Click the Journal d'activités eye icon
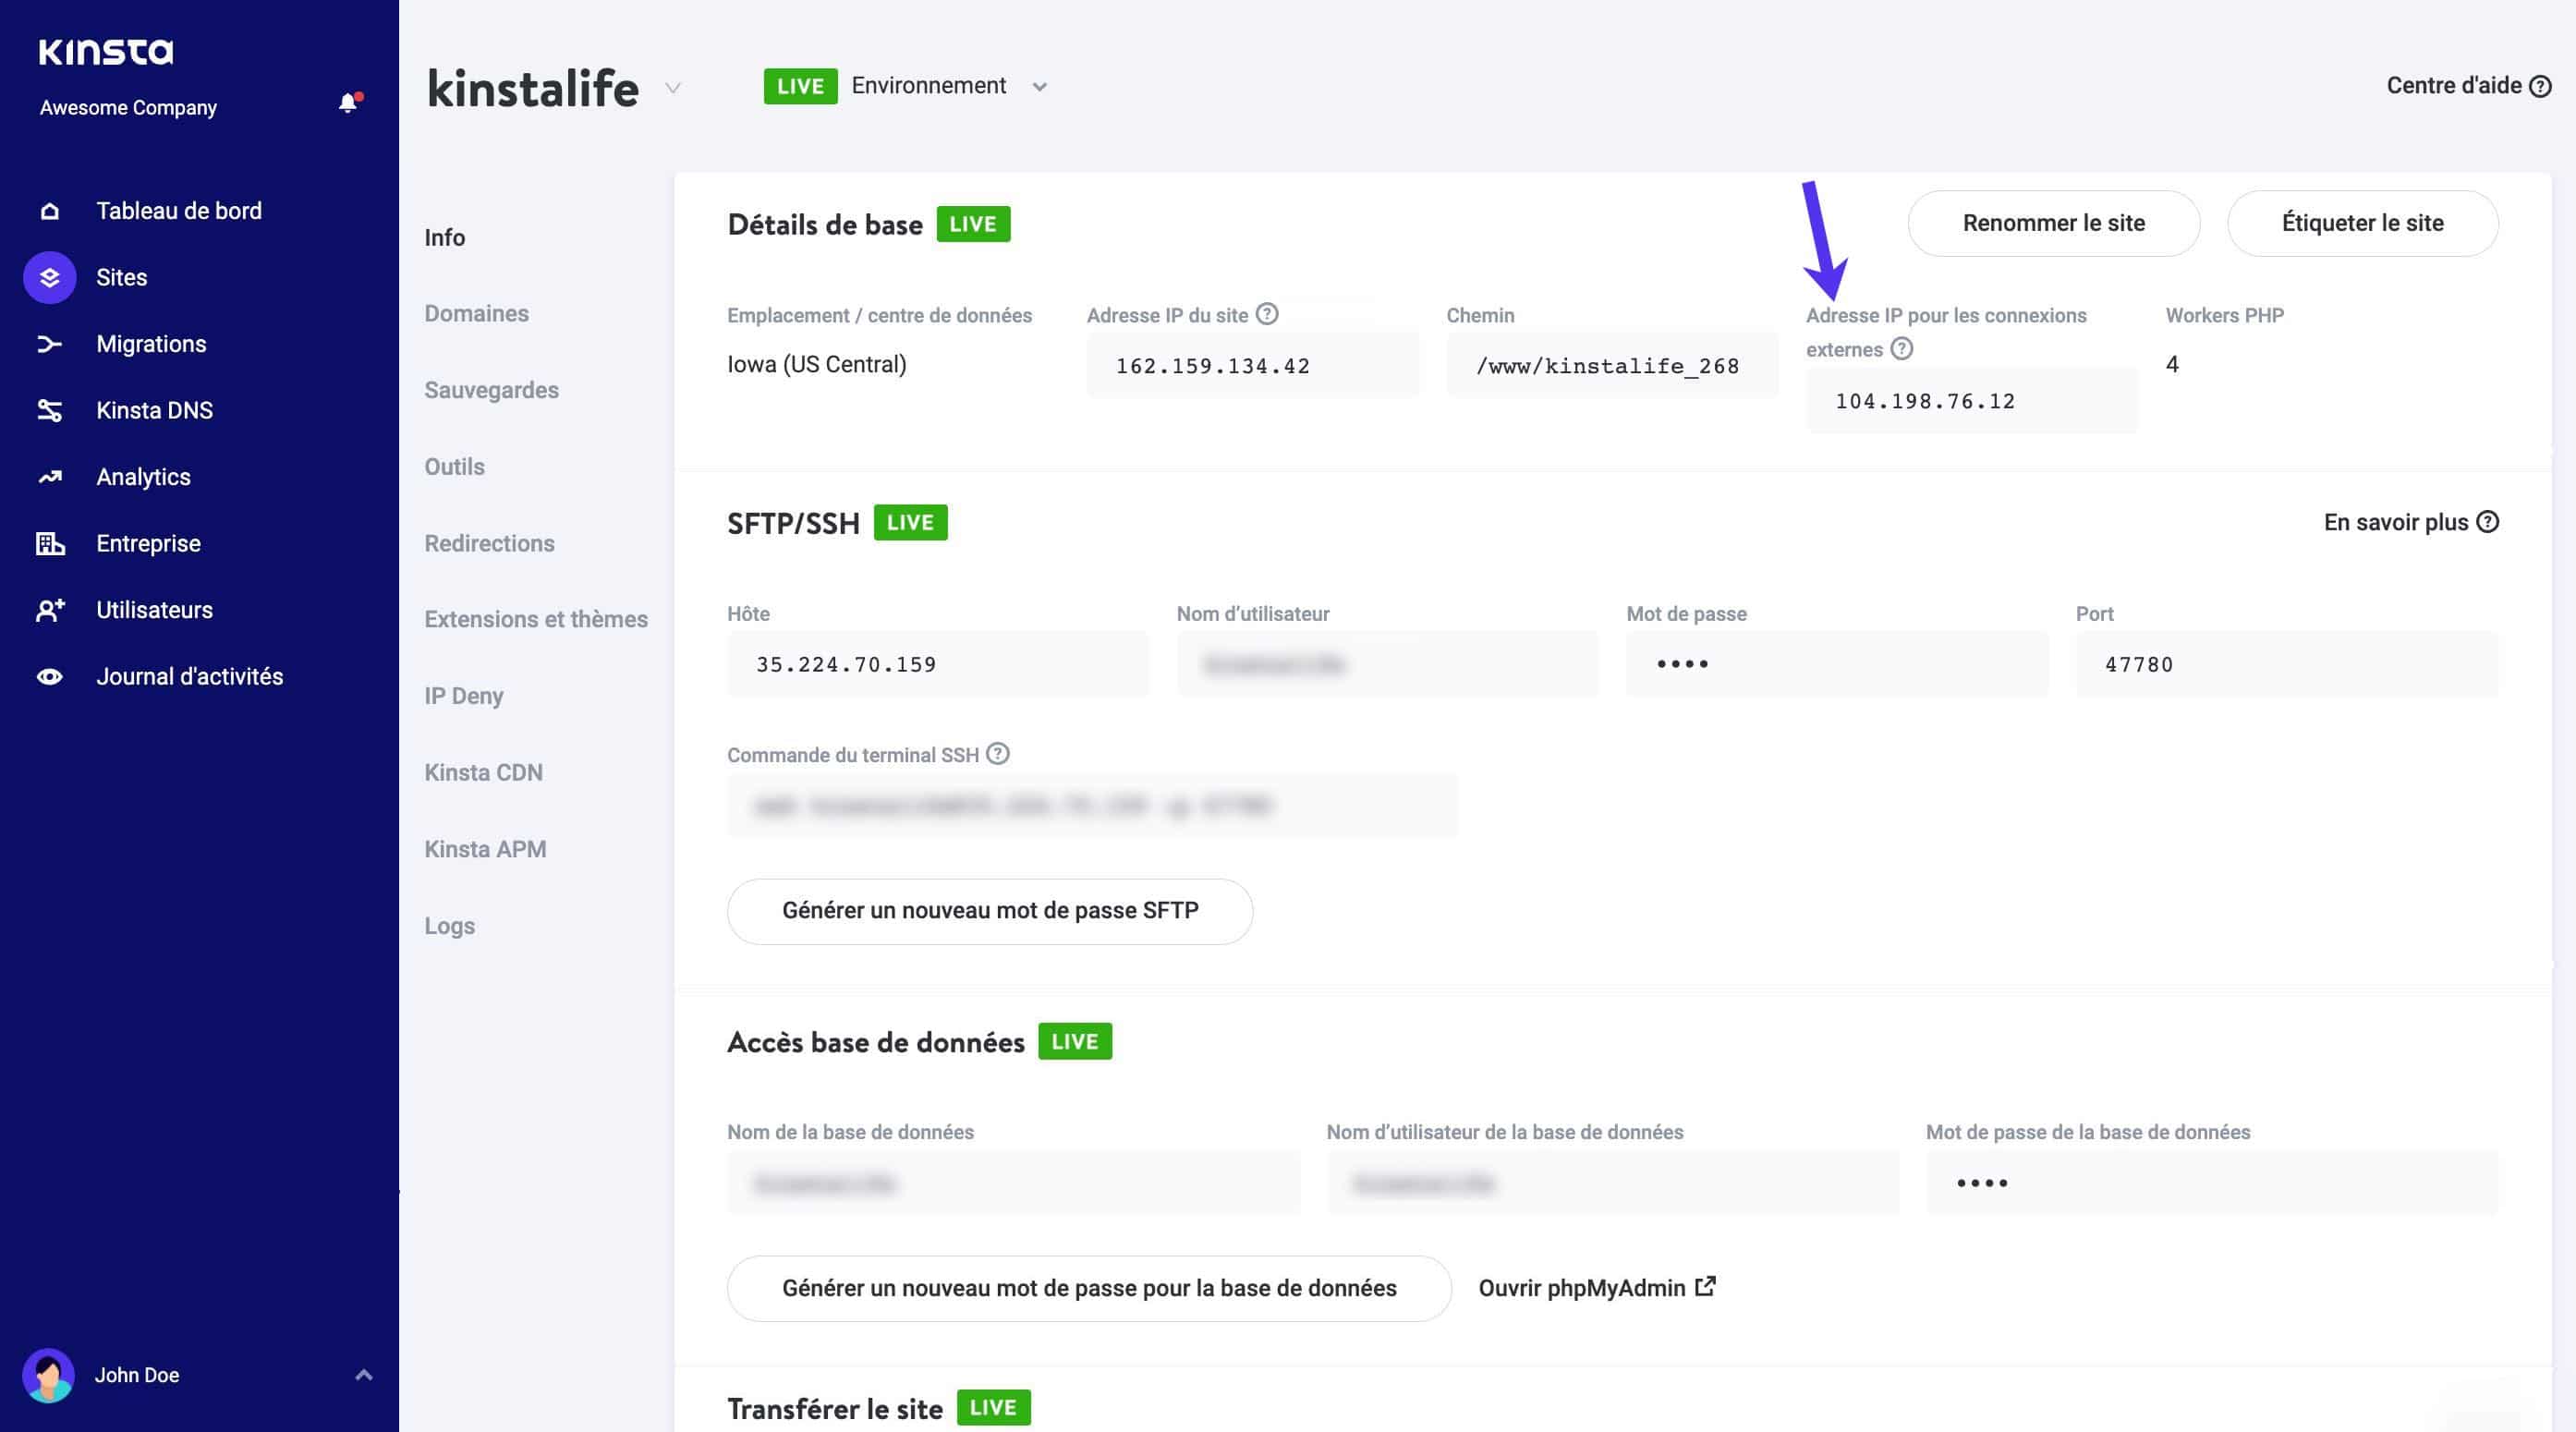 click(49, 676)
